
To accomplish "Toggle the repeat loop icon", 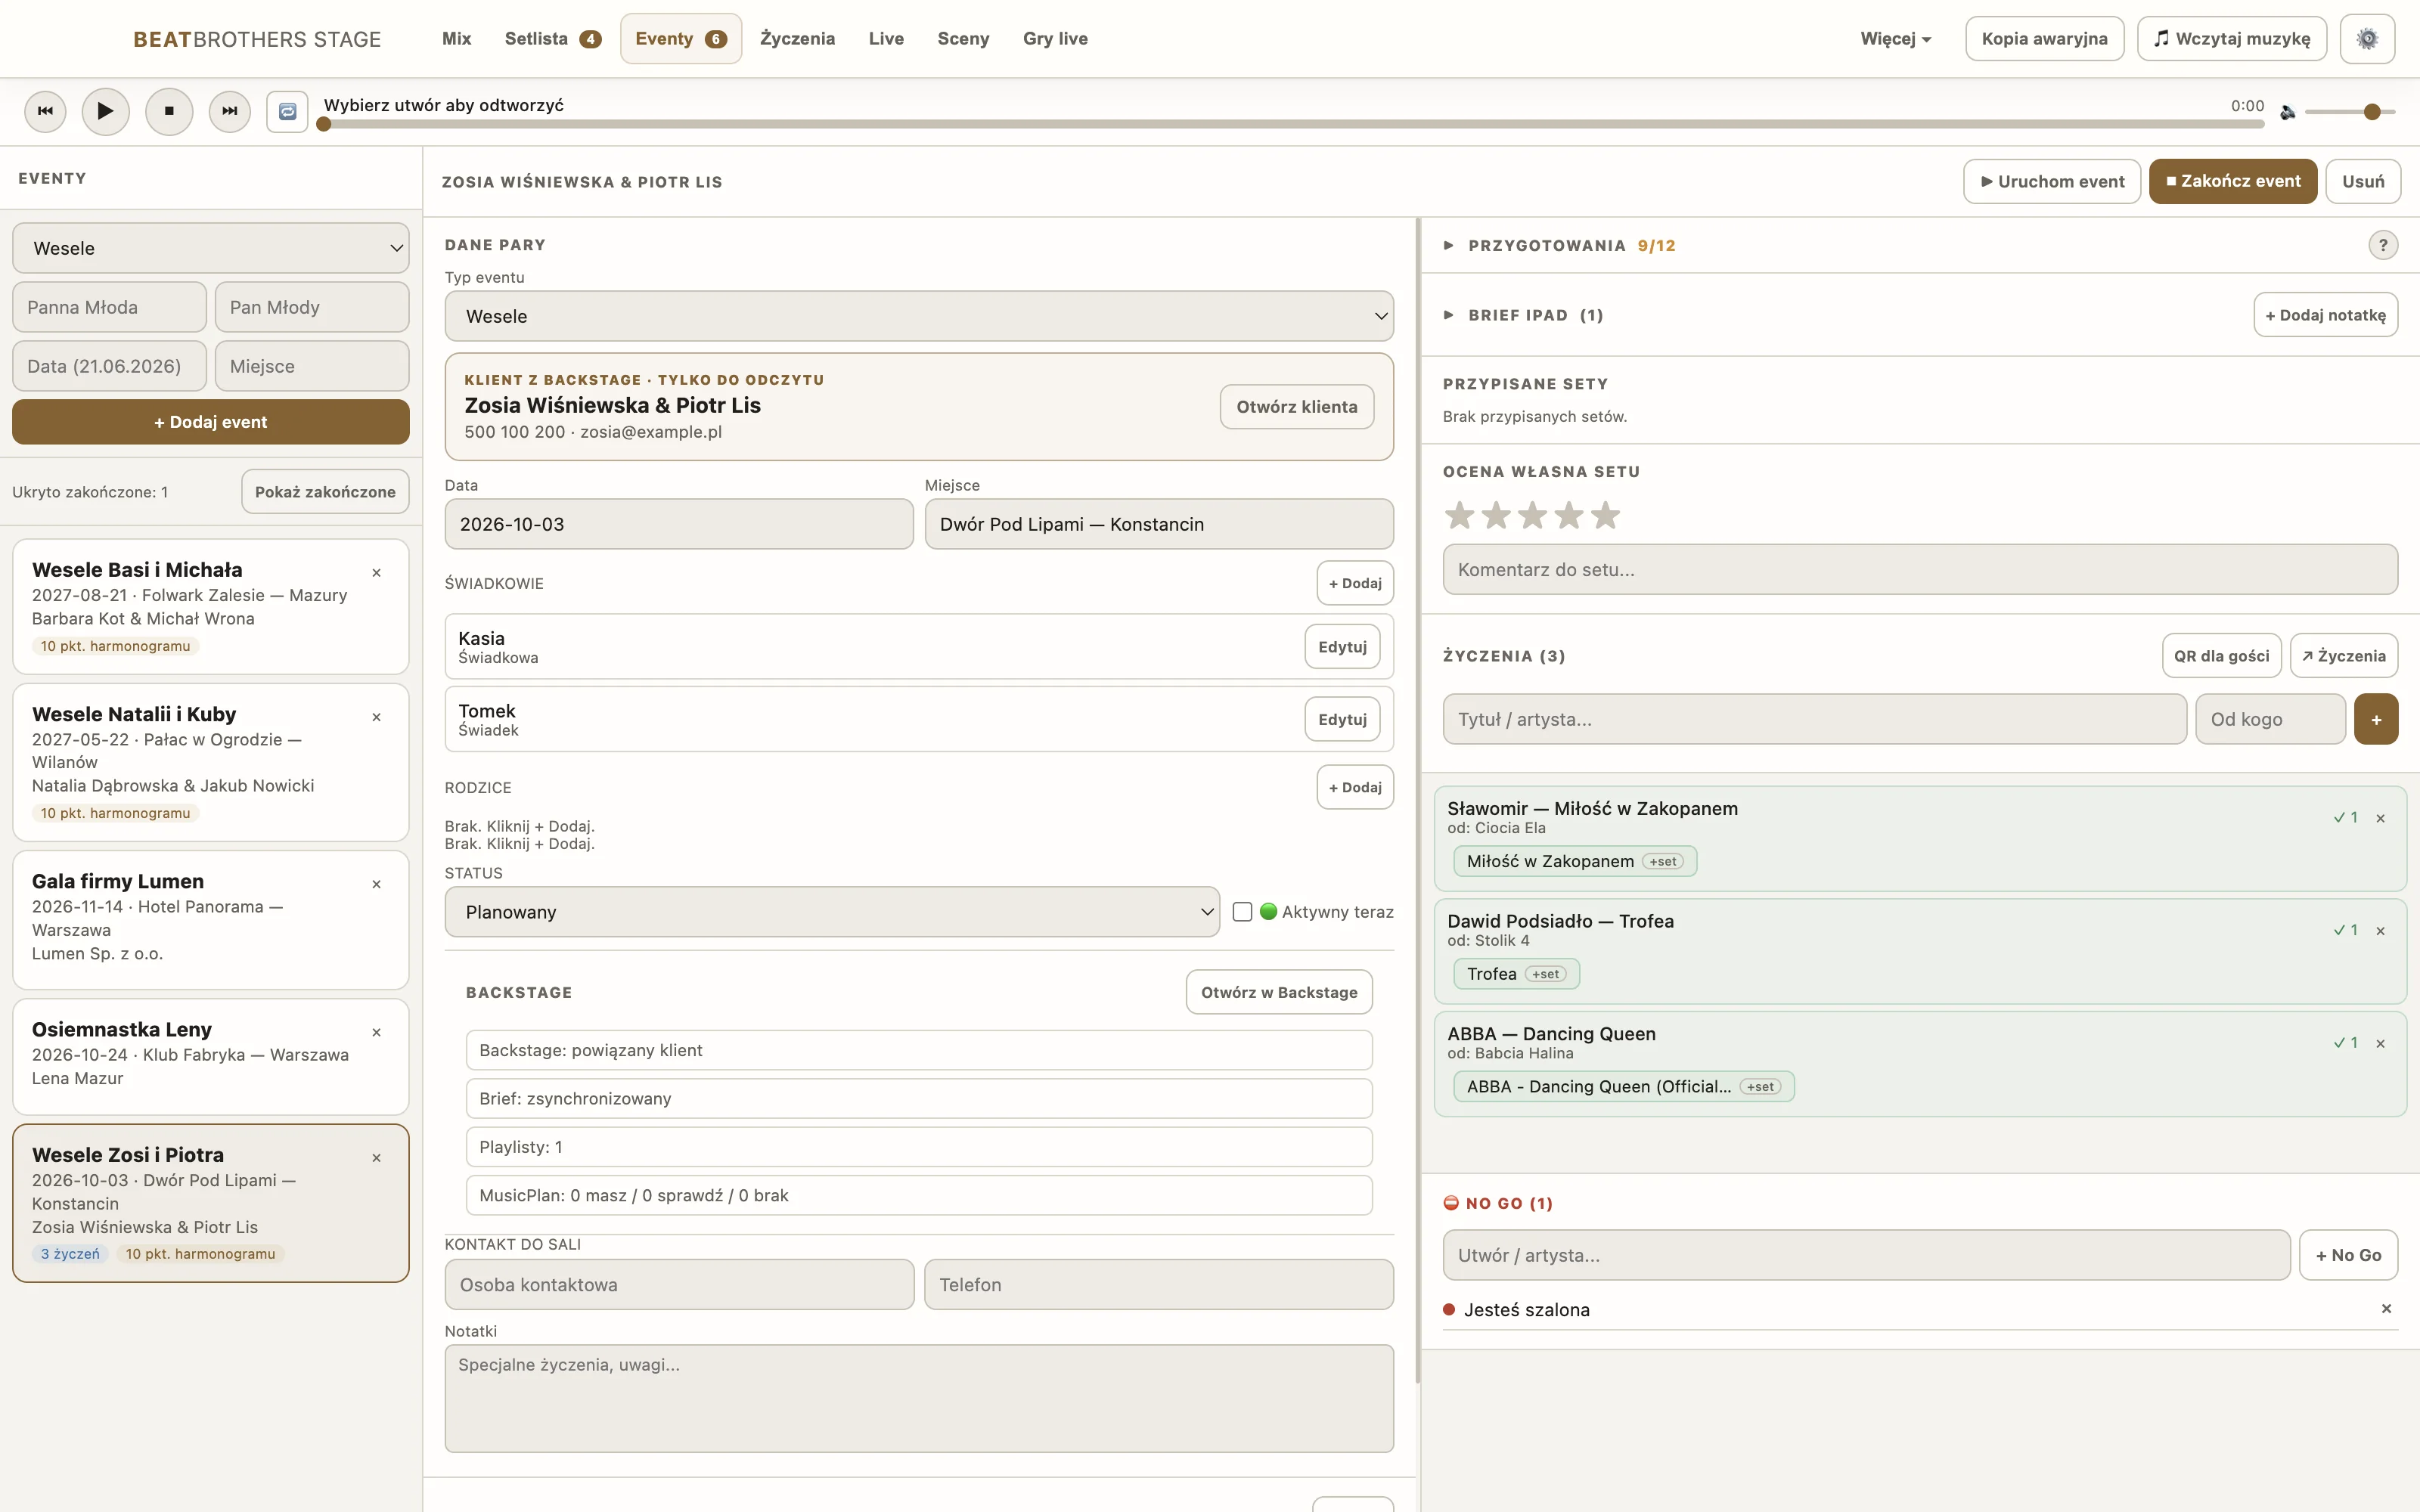I will click(x=287, y=111).
